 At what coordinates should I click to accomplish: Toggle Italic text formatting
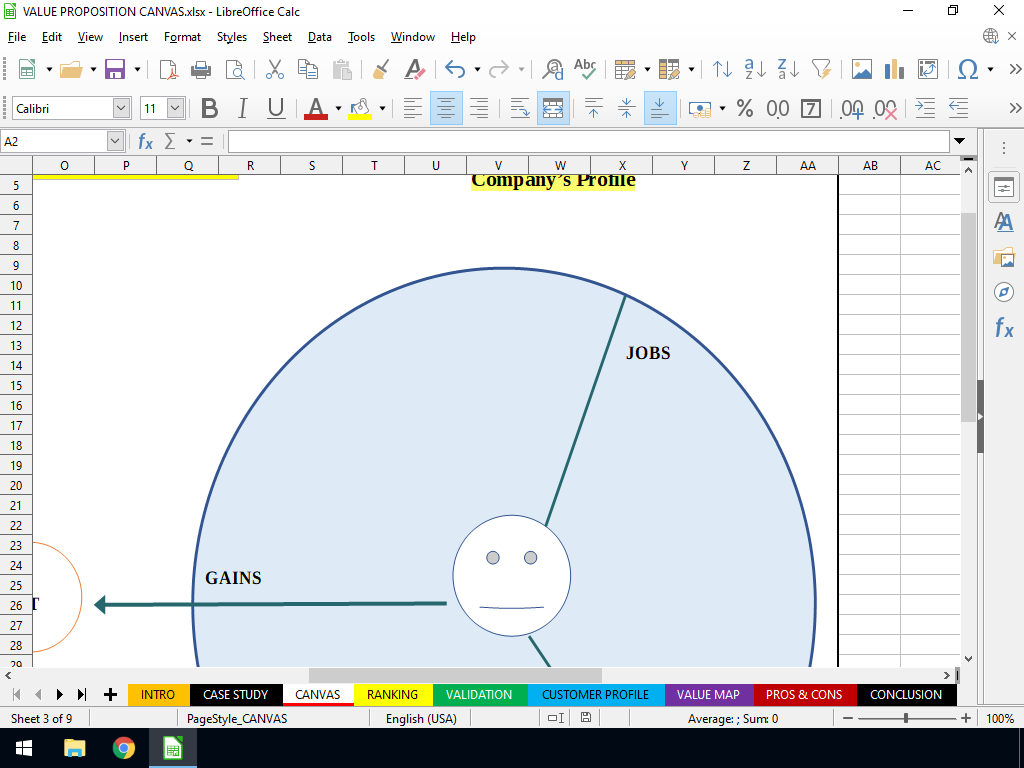pyautogui.click(x=242, y=108)
